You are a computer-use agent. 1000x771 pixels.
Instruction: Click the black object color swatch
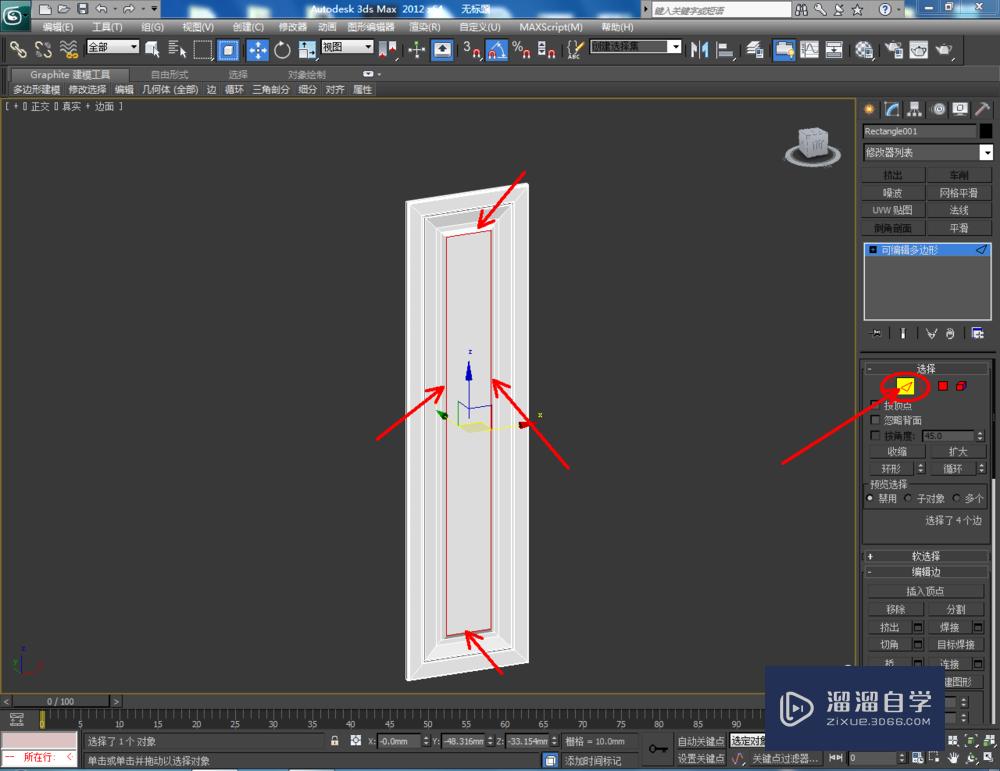pyautogui.click(x=985, y=131)
